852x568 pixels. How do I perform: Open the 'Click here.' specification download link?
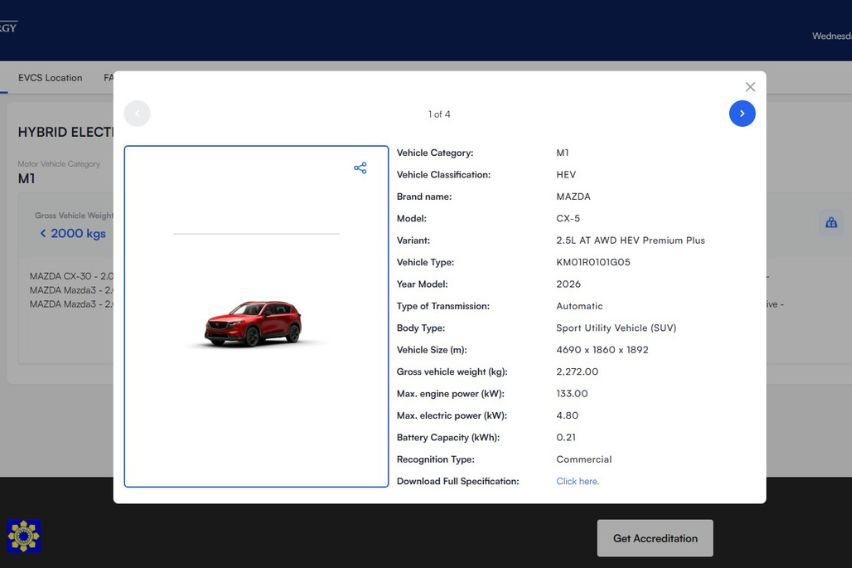click(577, 482)
